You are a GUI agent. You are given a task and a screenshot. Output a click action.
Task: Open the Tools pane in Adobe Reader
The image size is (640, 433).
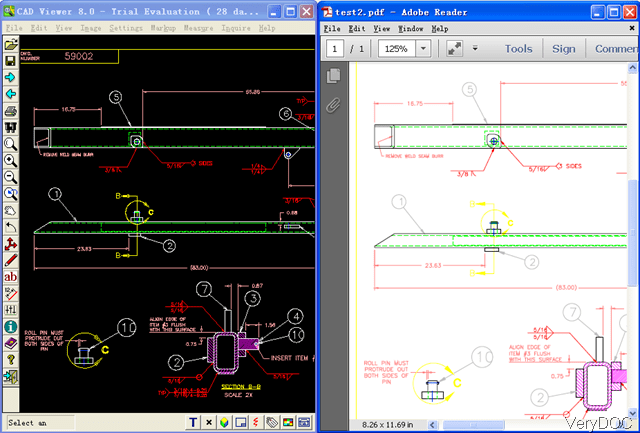[x=518, y=48]
